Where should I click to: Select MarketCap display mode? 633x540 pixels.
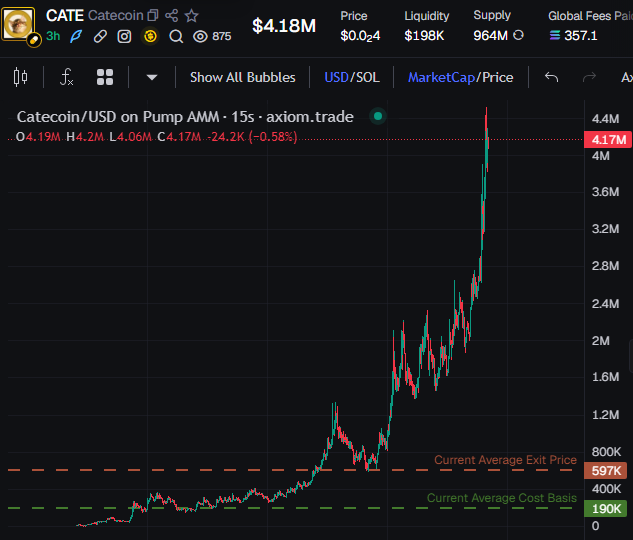441,77
